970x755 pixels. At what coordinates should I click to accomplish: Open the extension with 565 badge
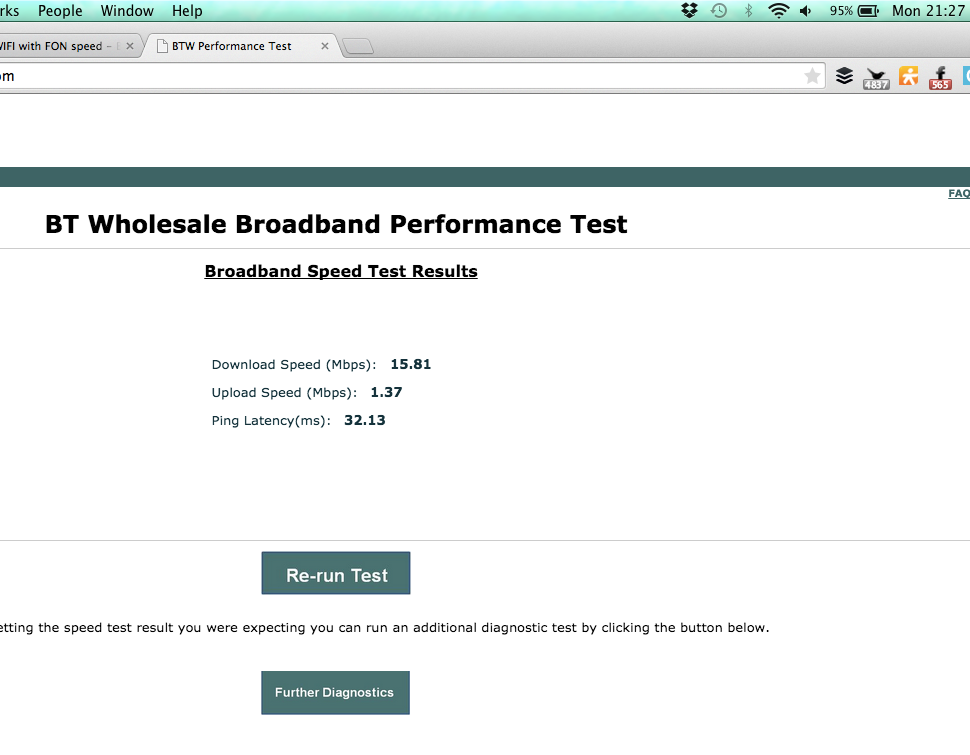940,78
